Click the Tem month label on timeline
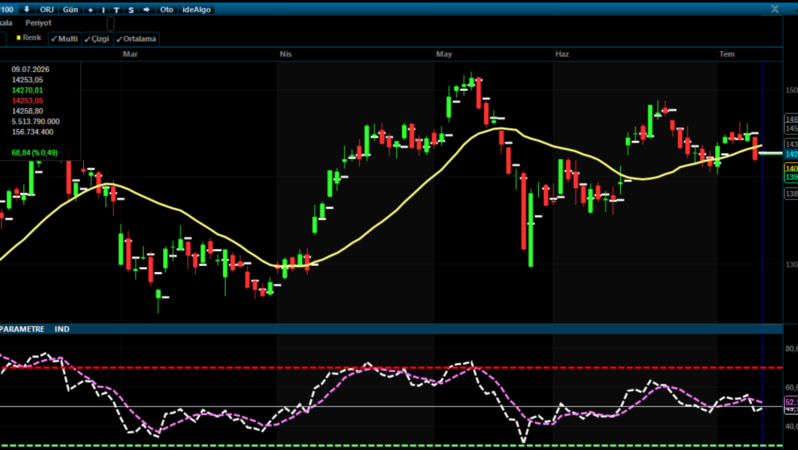The width and height of the screenshot is (798, 450). tap(727, 54)
